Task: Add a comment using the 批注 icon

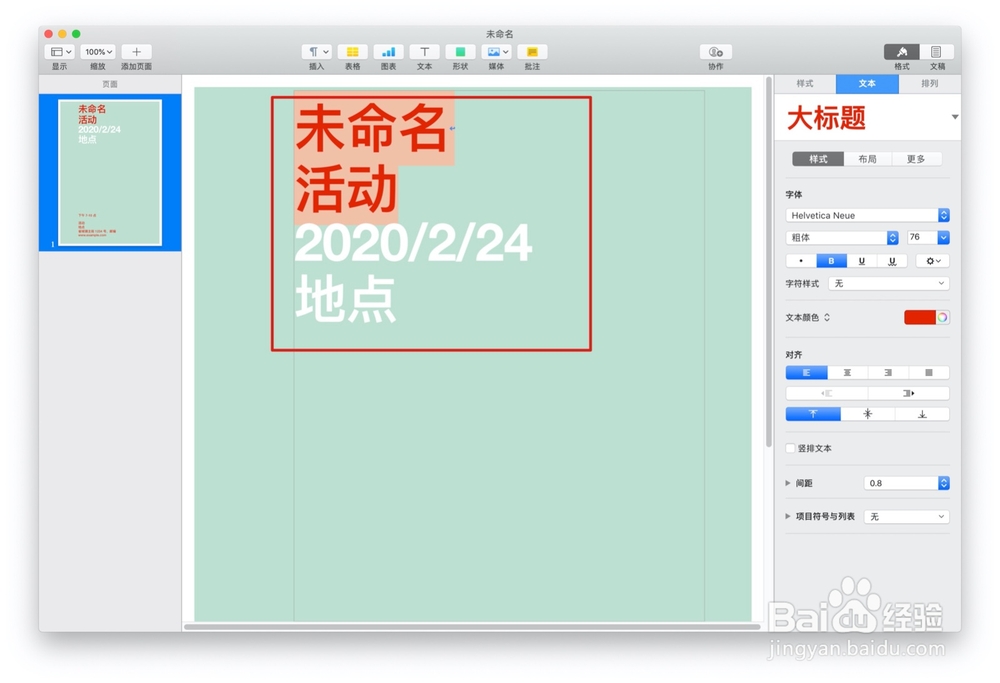Action: coord(532,52)
